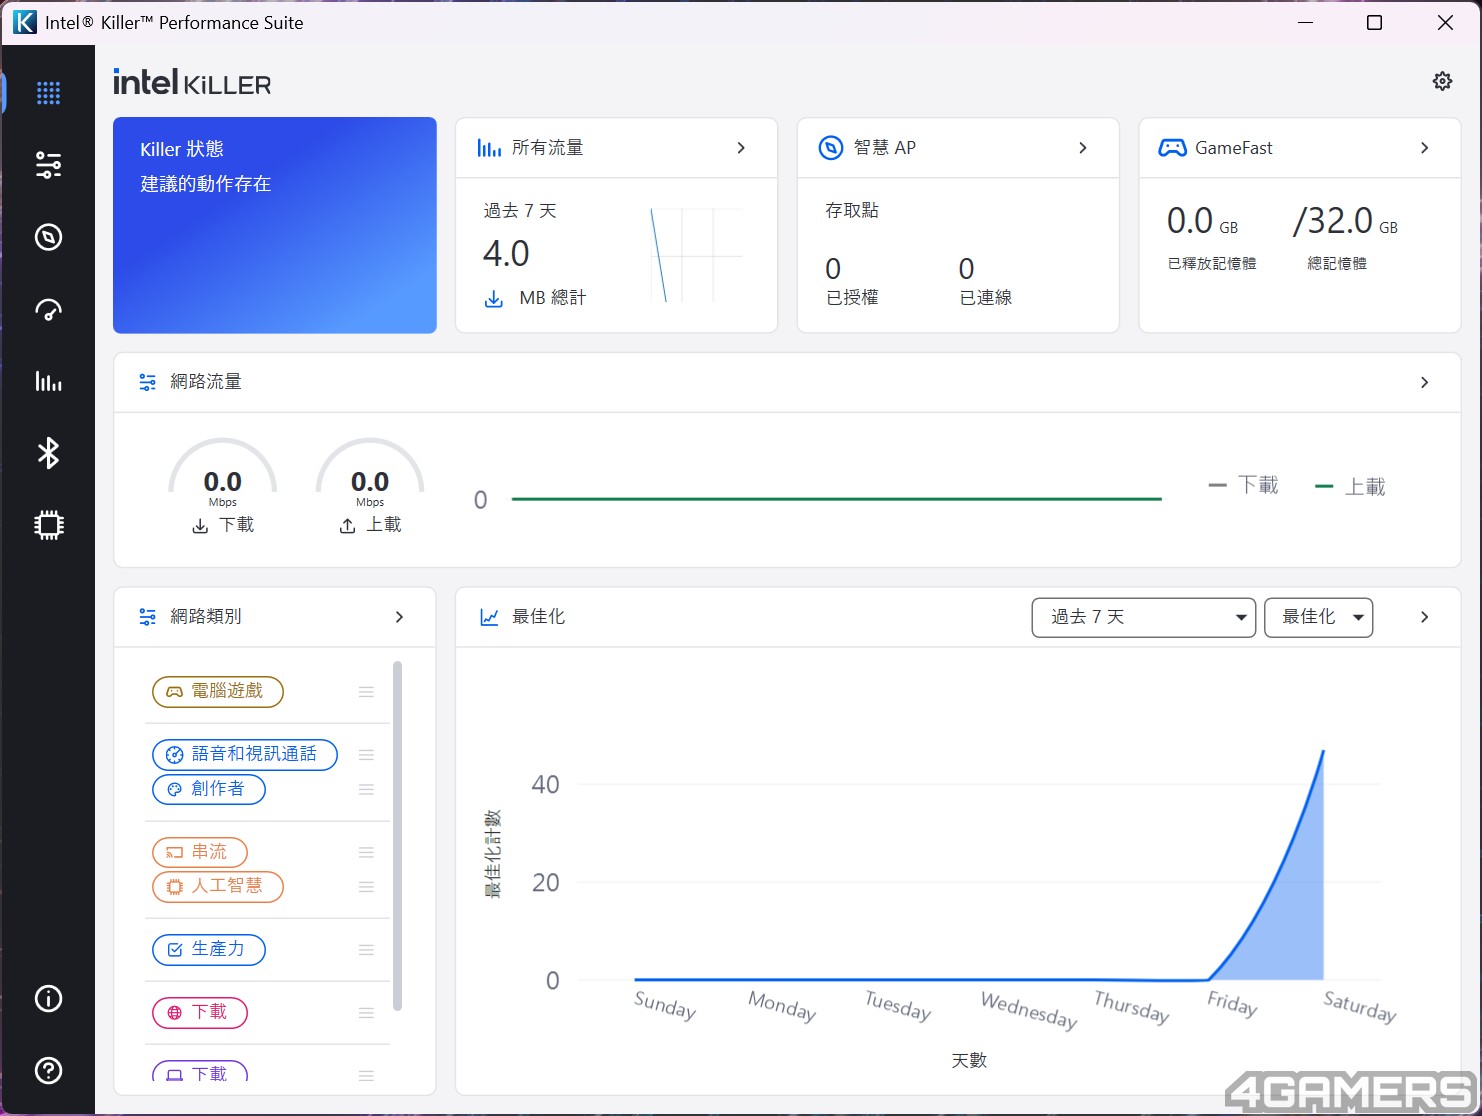Grab the reorder handle for 人工智慧
Viewport: 1482px width, 1116px height.
(366, 887)
